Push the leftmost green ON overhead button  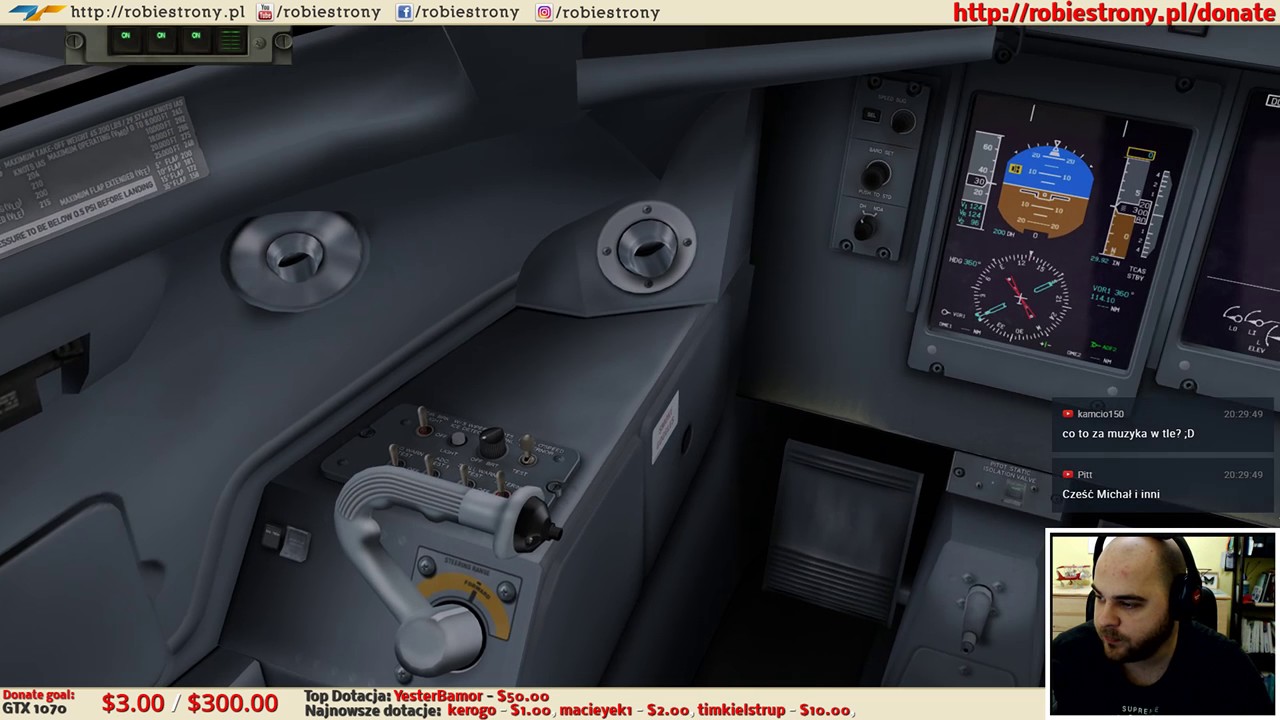click(x=126, y=38)
